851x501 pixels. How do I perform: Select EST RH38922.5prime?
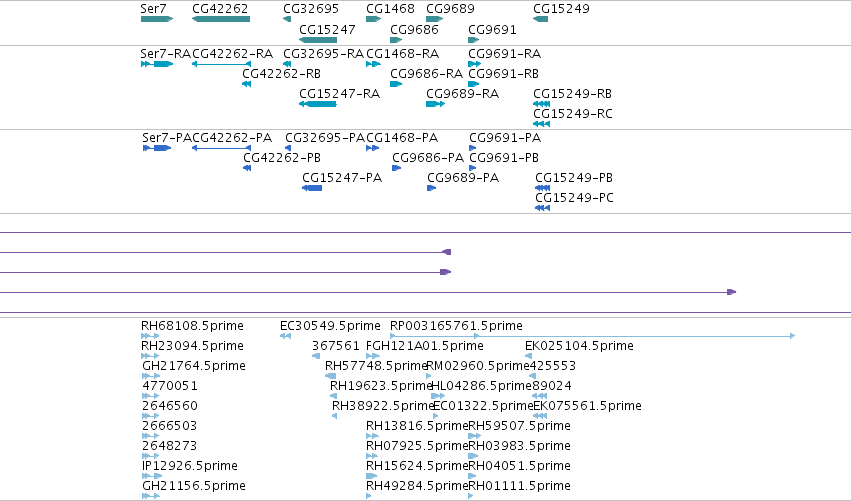pyautogui.click(x=334, y=416)
